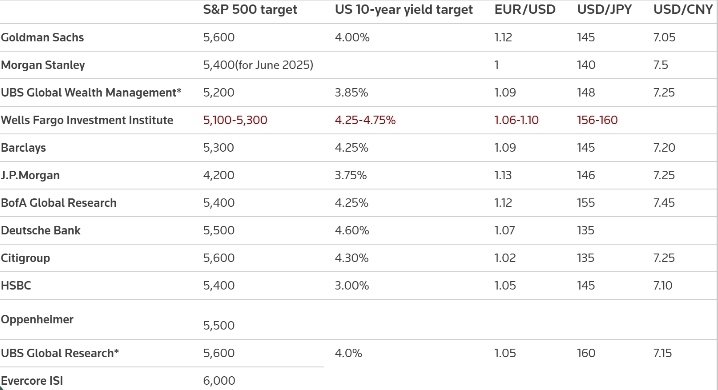Viewport: 718px width, 390px height.
Task: Click Wells Fargo's 5,100-5,300 S&P target
Action: [x=235, y=120]
